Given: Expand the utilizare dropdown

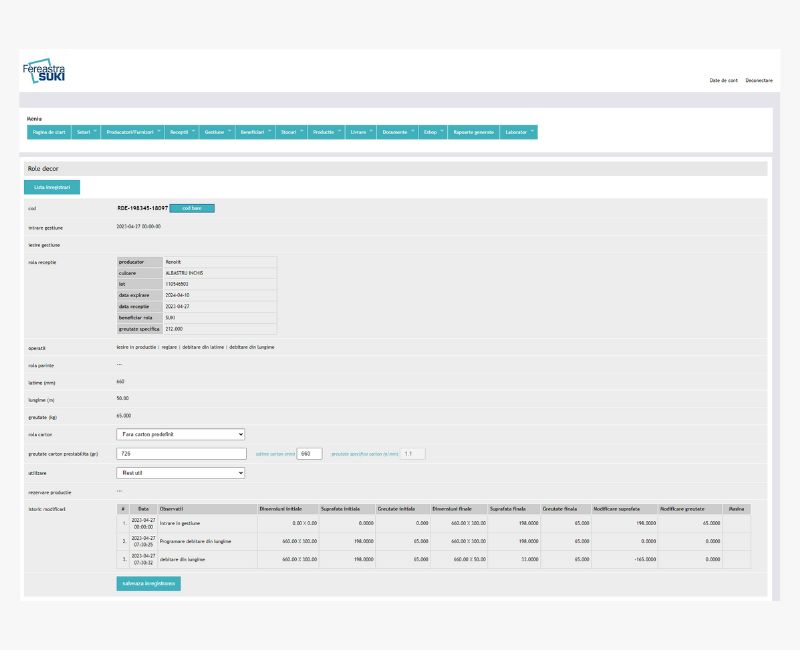Looking at the screenshot, I should coord(180,473).
